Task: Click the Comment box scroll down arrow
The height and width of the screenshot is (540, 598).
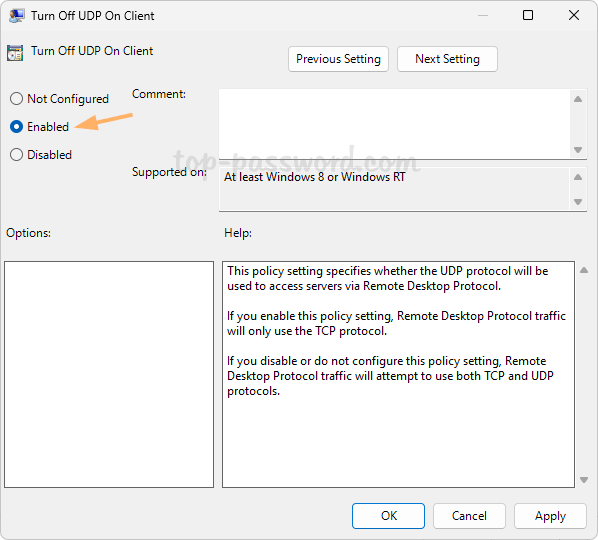Action: 578,150
